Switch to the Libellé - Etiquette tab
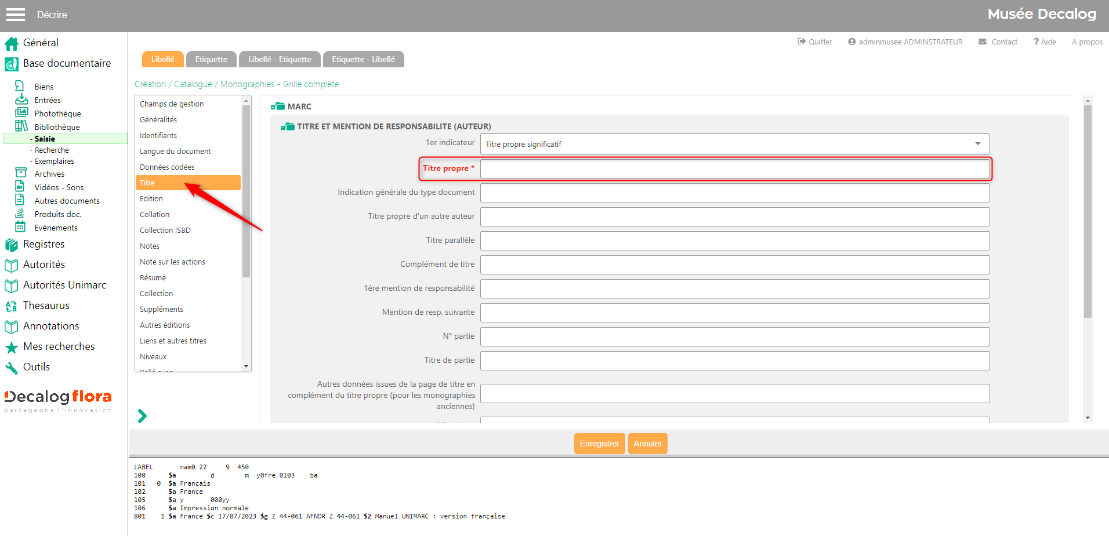 click(280, 60)
